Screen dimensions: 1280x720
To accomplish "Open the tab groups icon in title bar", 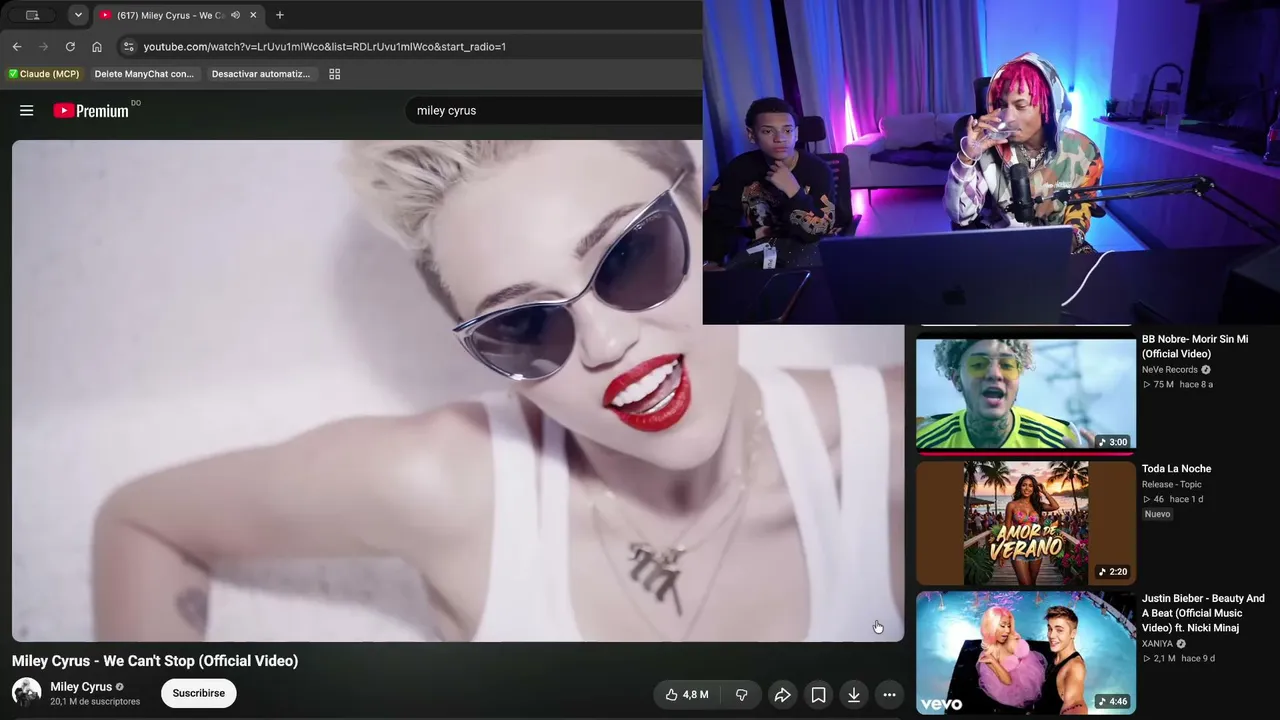I will [32, 15].
